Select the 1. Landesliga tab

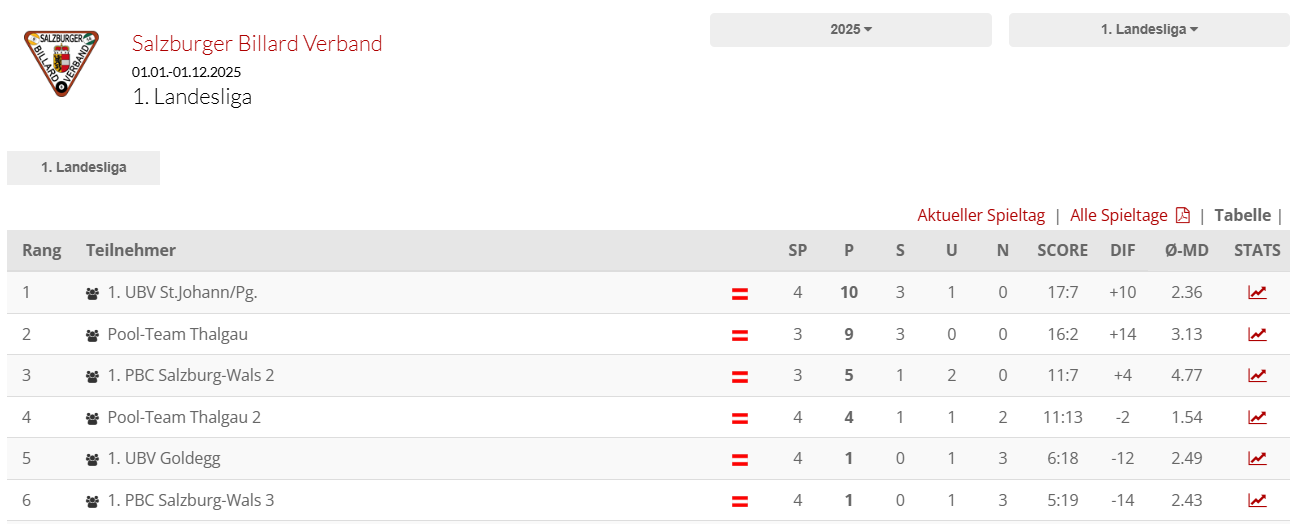coord(83,168)
